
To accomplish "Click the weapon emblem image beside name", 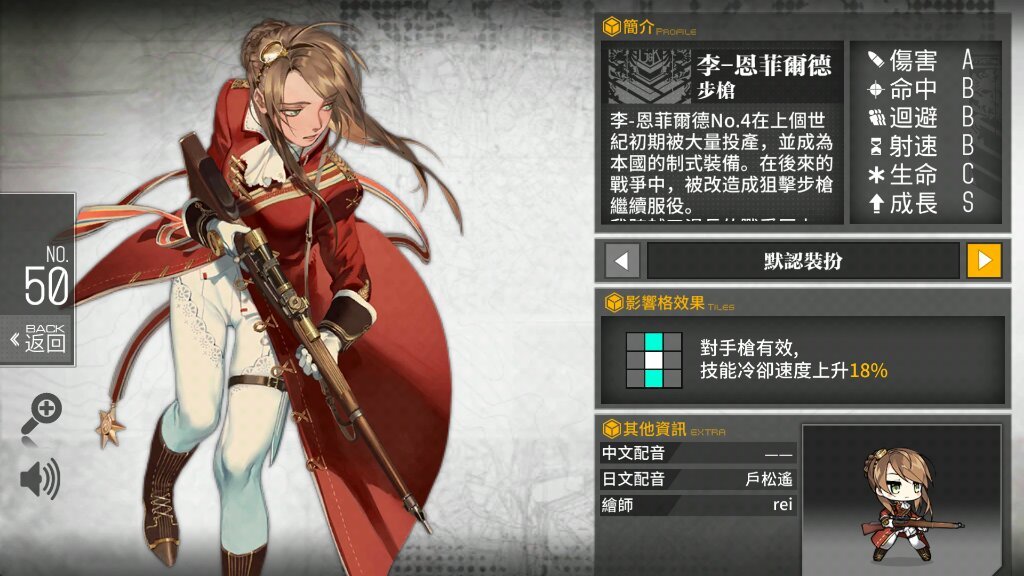I will tap(649, 76).
